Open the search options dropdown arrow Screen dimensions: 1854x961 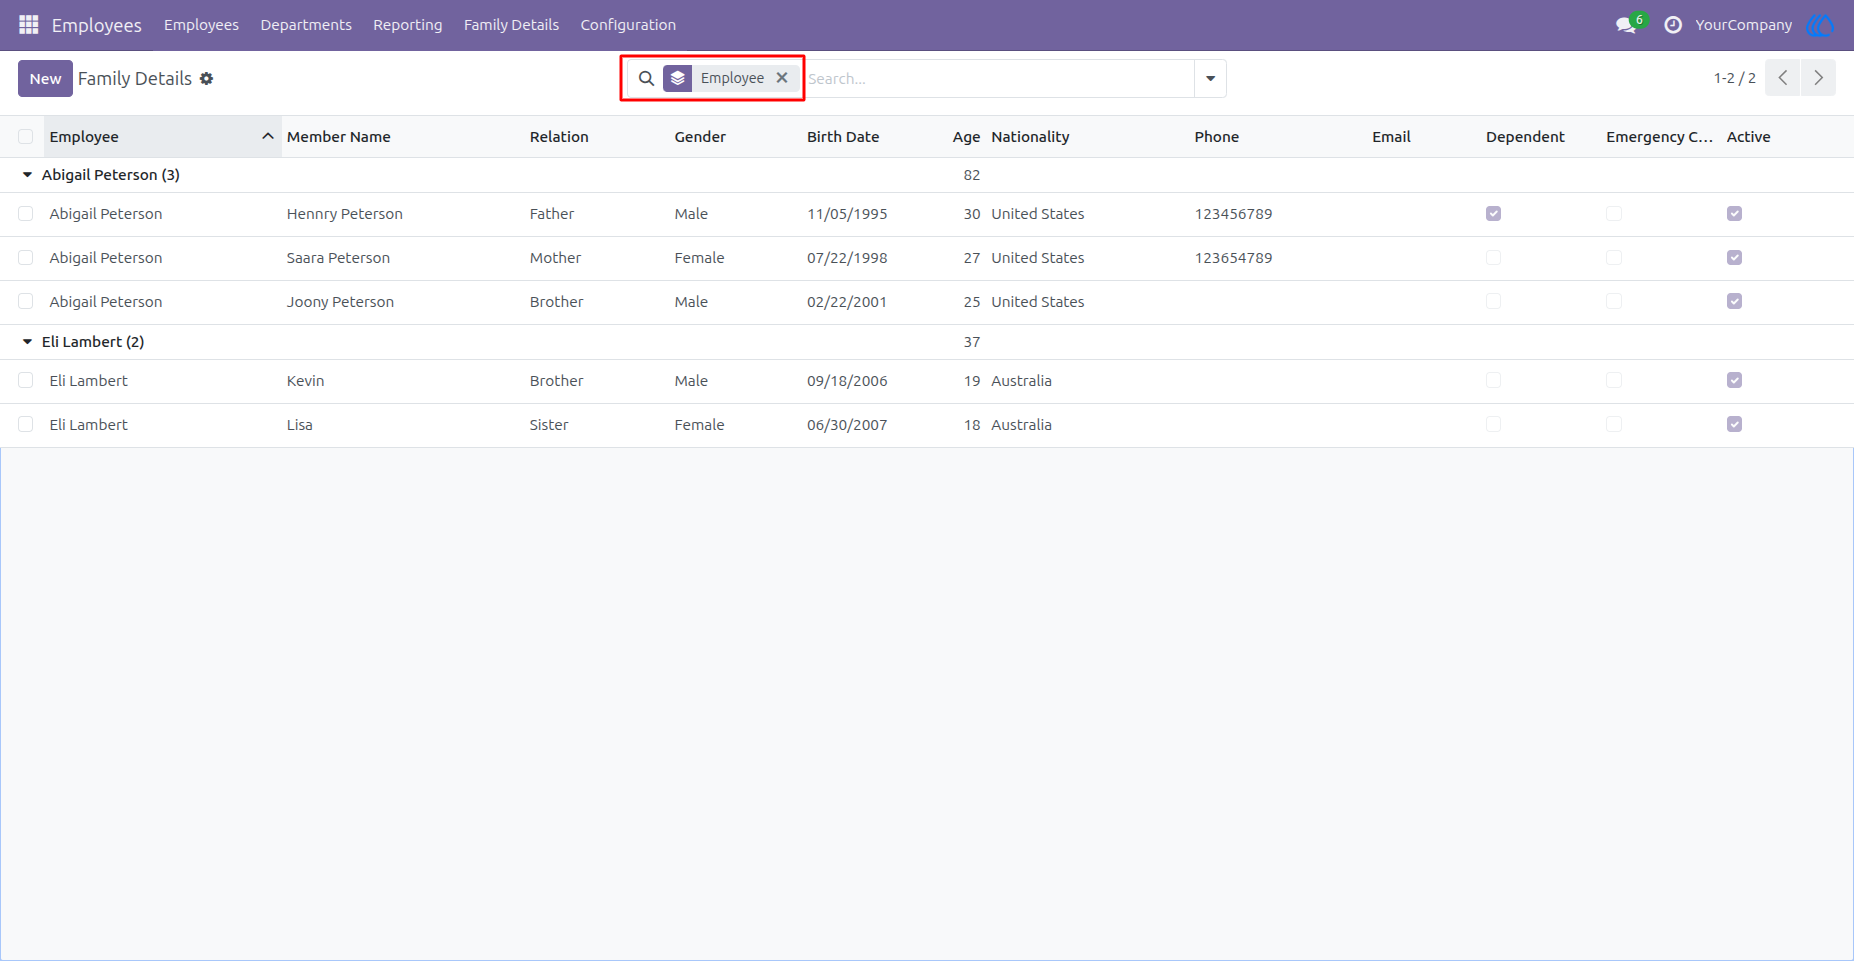click(x=1210, y=78)
